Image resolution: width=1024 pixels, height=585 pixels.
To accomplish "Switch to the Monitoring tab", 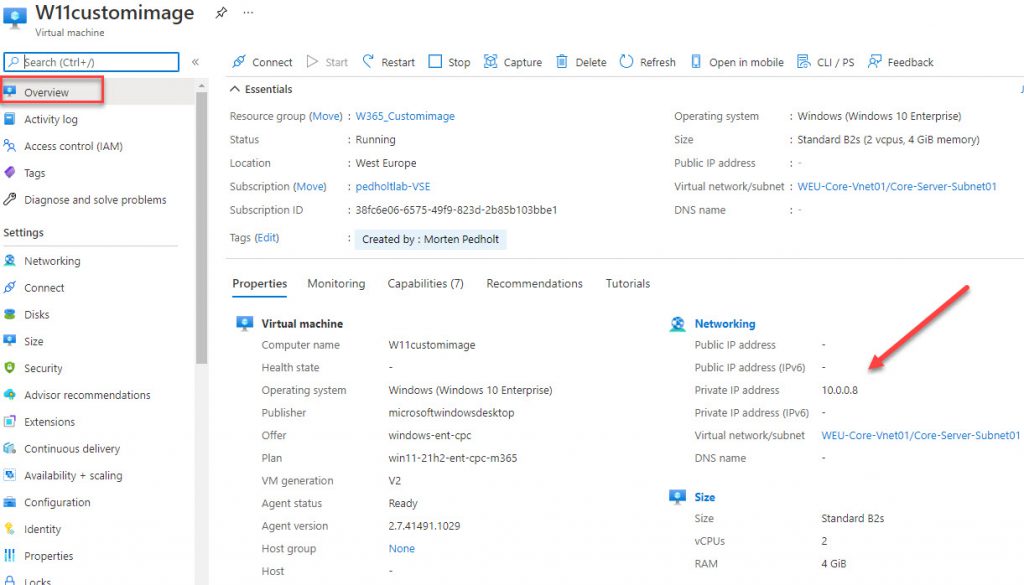I will pyautogui.click(x=336, y=283).
